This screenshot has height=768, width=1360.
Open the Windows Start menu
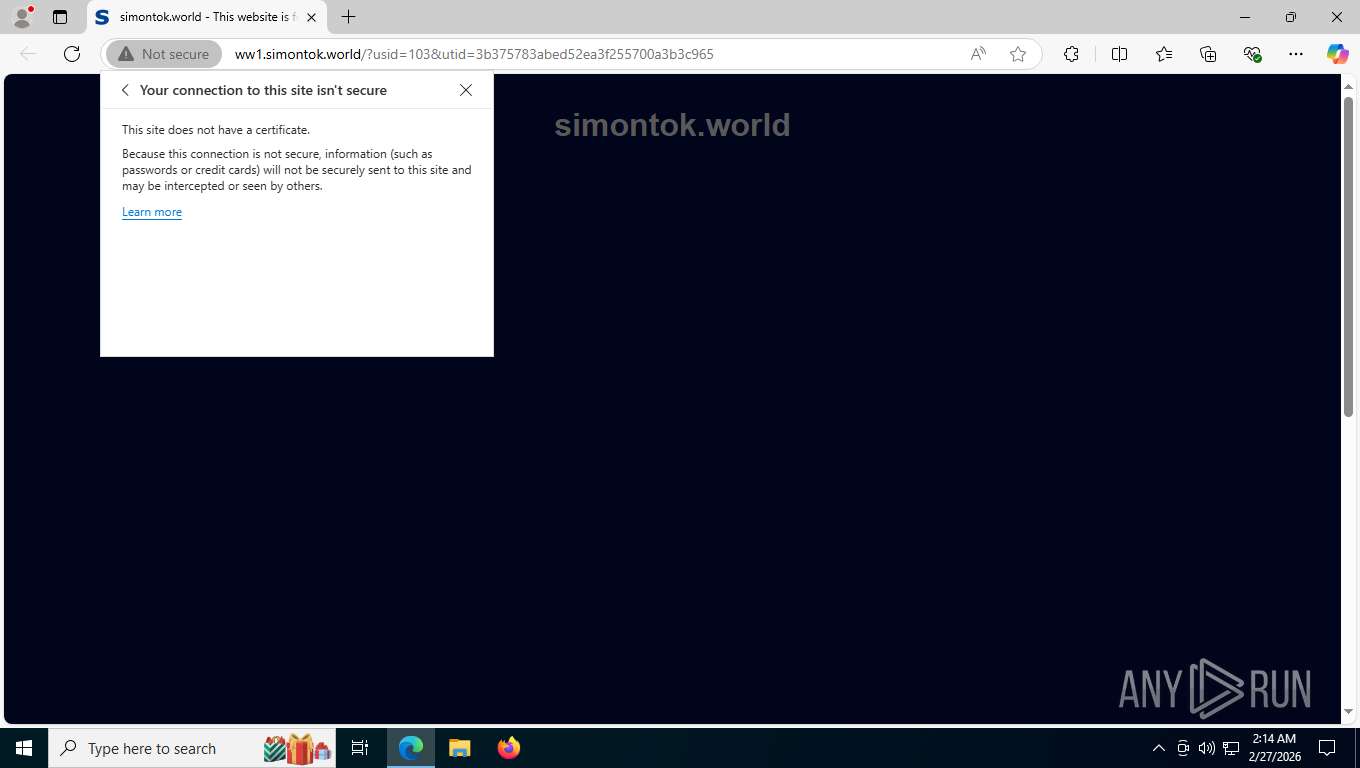pyautogui.click(x=24, y=748)
